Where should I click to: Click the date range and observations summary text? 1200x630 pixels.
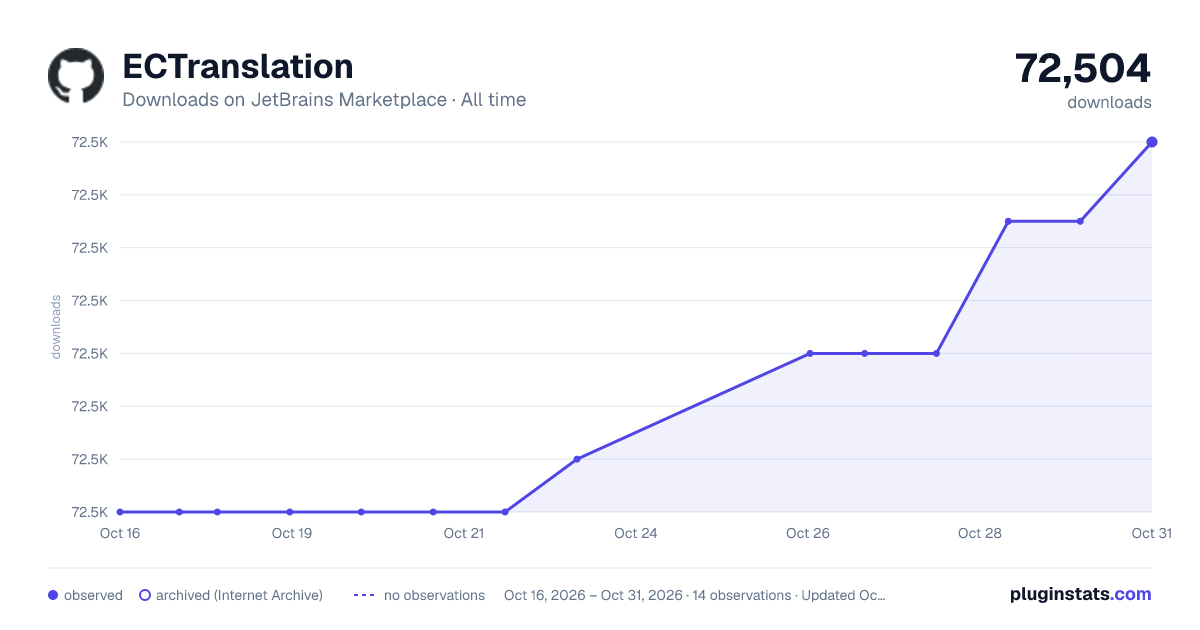click(695, 595)
